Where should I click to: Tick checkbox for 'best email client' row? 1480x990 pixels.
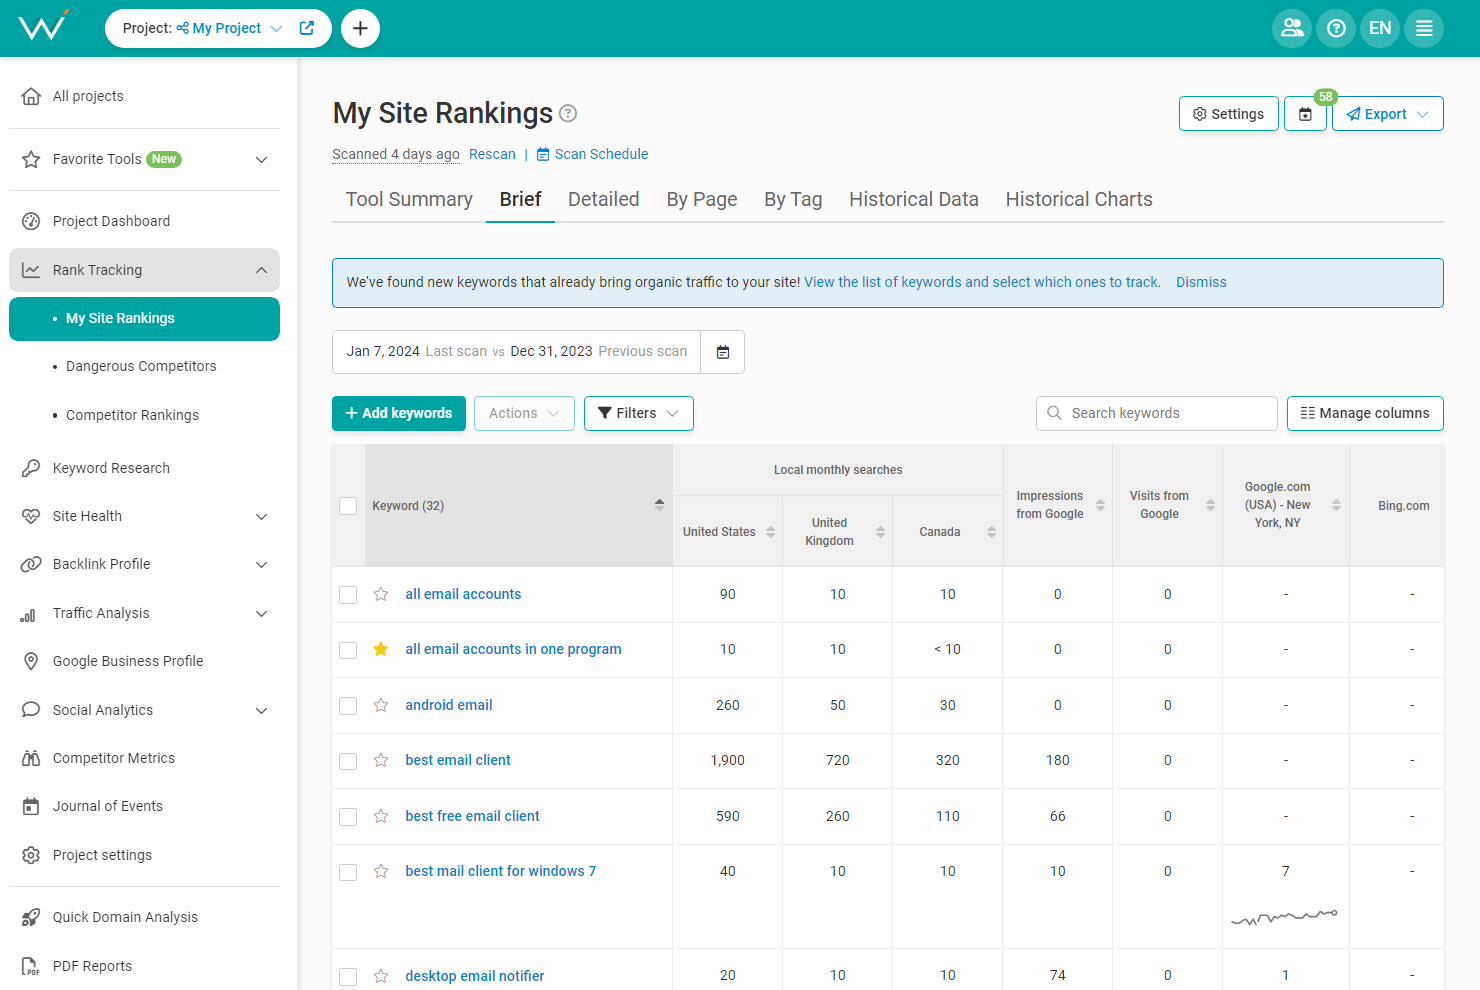point(348,761)
